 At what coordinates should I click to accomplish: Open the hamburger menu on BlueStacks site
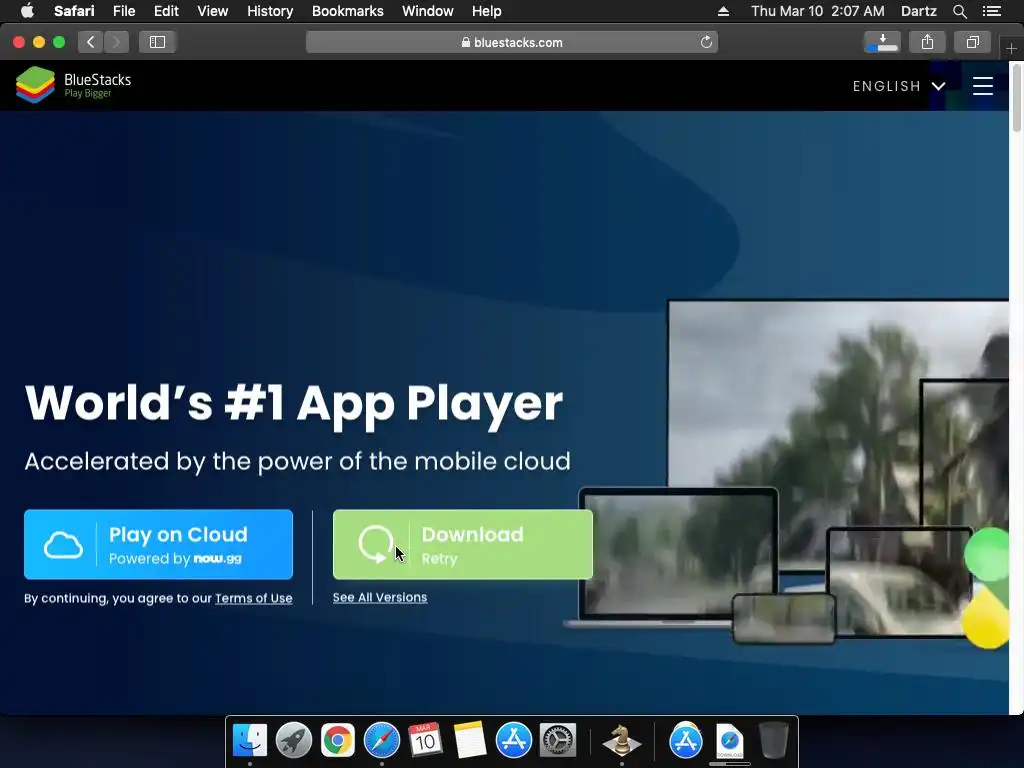point(982,86)
